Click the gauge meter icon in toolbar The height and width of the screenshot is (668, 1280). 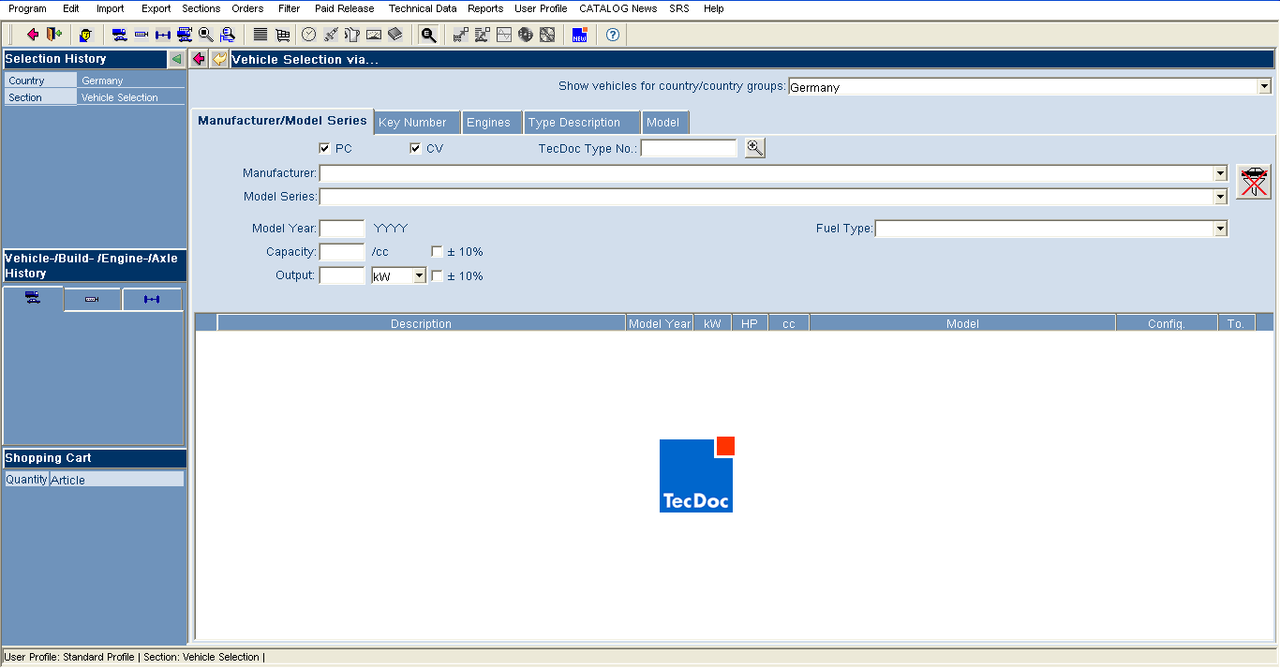(374, 34)
